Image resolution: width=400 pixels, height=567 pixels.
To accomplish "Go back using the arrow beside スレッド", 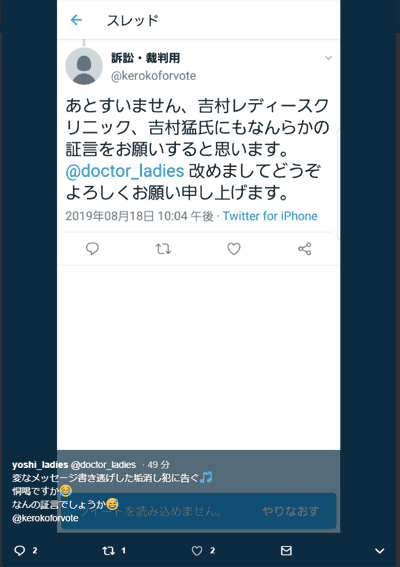I will click(76, 20).
